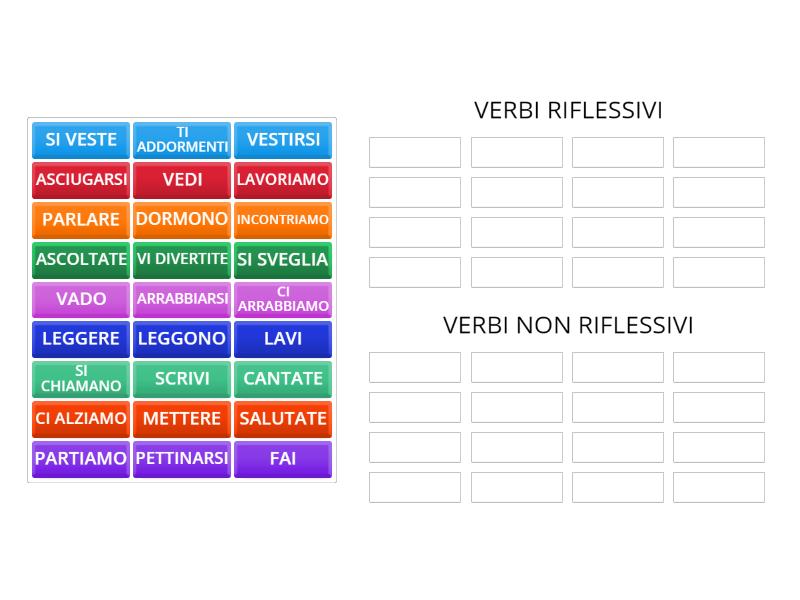Image resolution: width=800 pixels, height=600 pixels.
Task: Click the LAVORIAMO tile
Action: click(283, 180)
